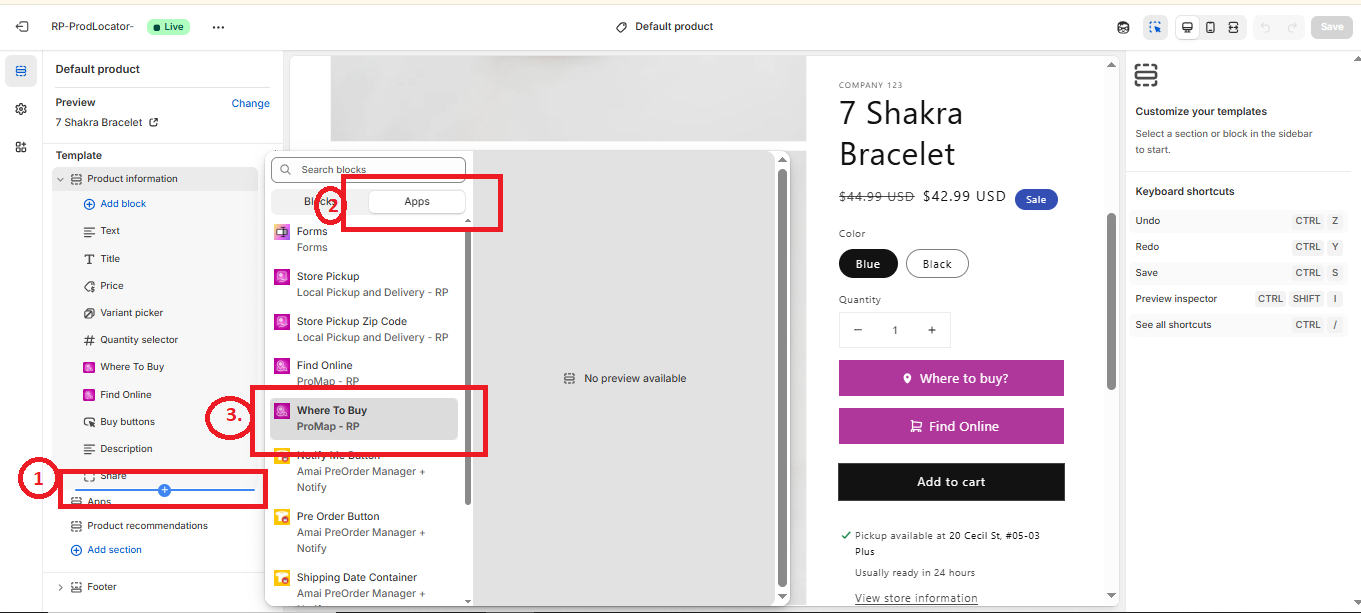This screenshot has width=1361, height=613.
Task: Switch to mobile preview icon
Action: click(1210, 27)
